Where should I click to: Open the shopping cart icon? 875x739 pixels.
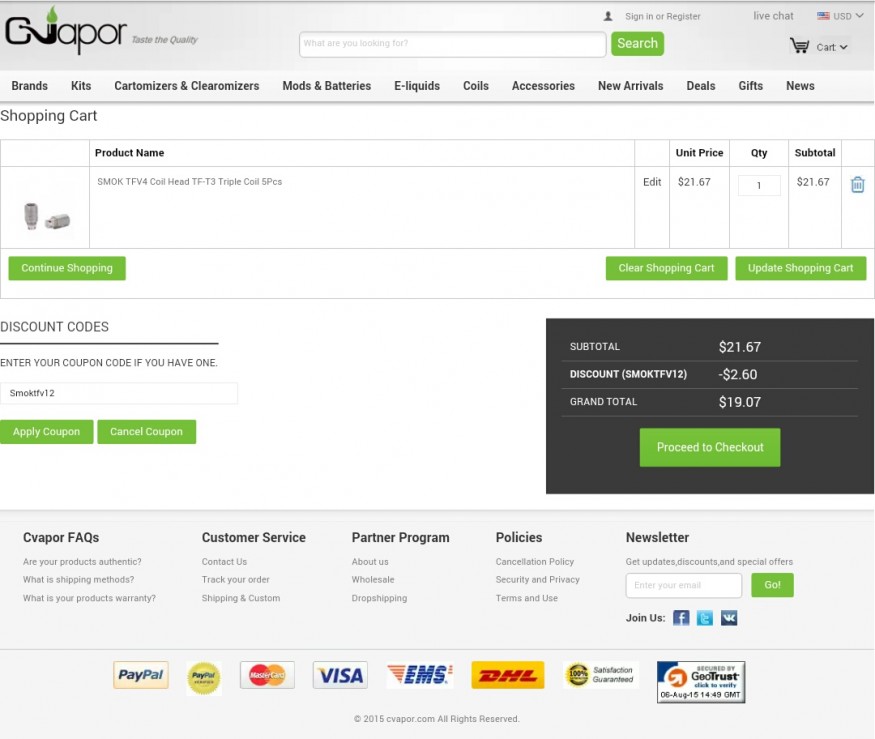pos(799,46)
